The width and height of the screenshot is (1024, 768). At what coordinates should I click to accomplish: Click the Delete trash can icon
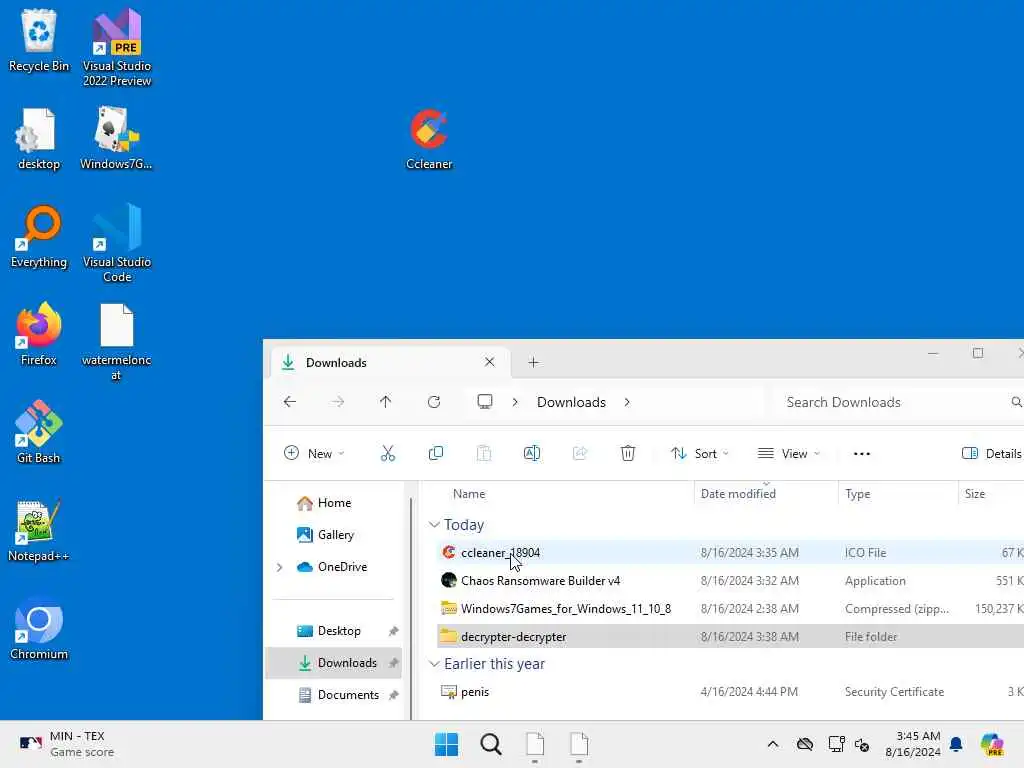point(628,453)
